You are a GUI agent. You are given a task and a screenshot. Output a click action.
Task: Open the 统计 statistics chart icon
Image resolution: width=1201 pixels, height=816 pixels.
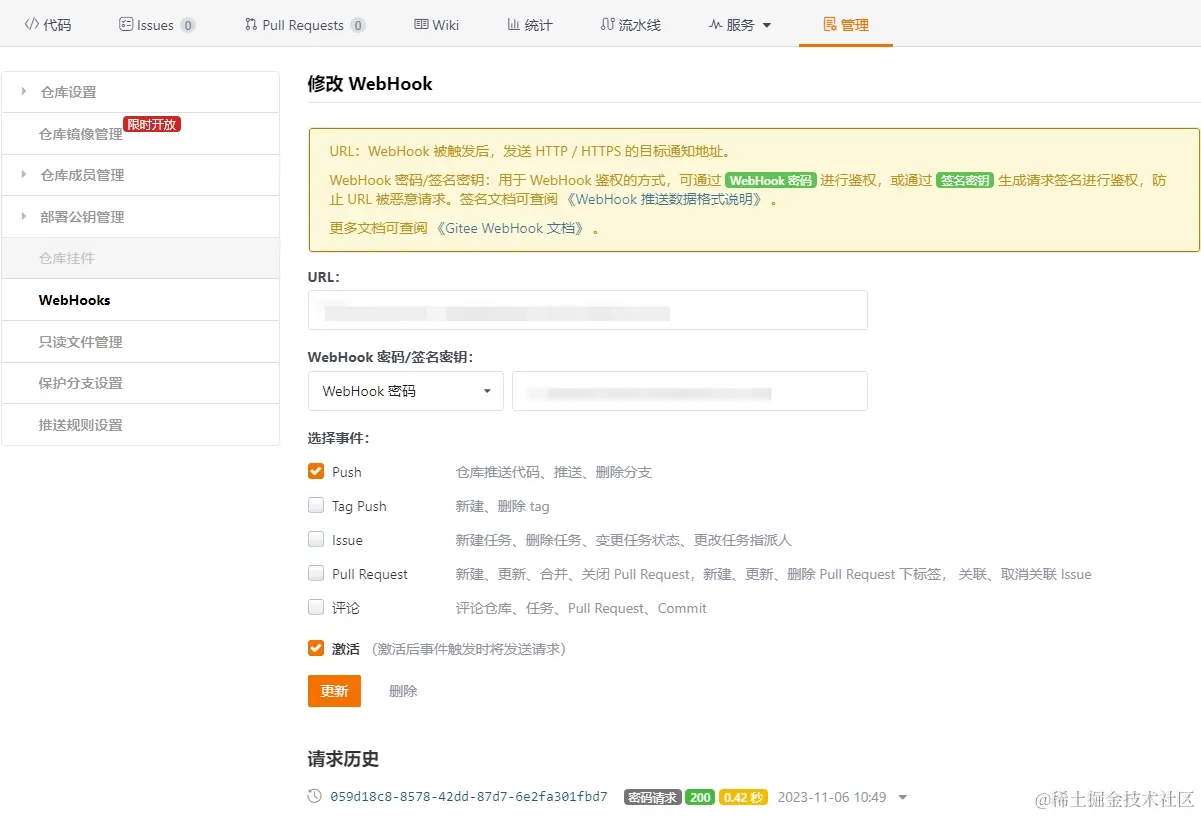(x=512, y=23)
